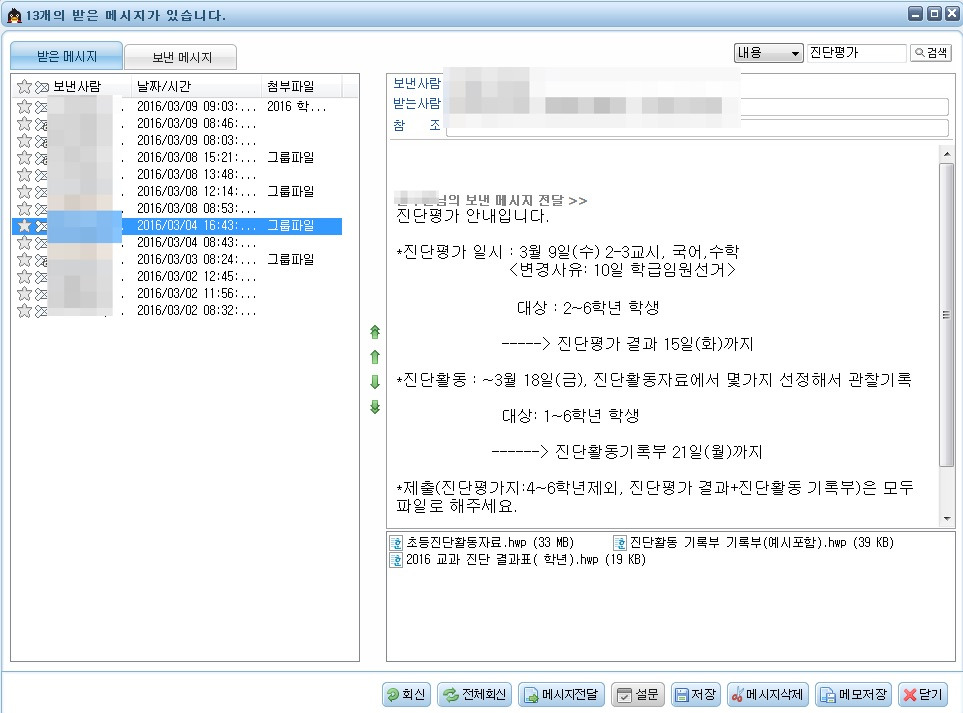Toggle star on the 2016/03/02 08:32 message
Screen dimensions: 963x713
(x=25, y=311)
